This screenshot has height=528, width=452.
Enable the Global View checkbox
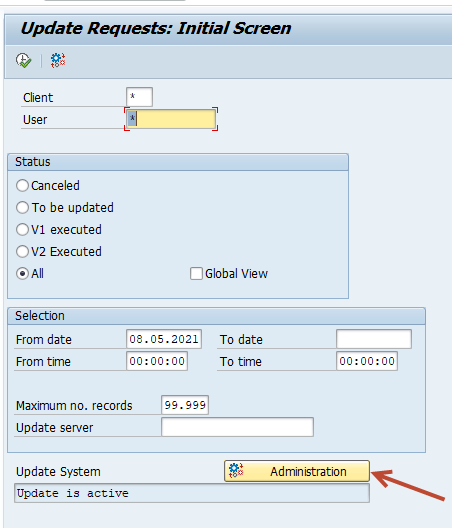(196, 273)
